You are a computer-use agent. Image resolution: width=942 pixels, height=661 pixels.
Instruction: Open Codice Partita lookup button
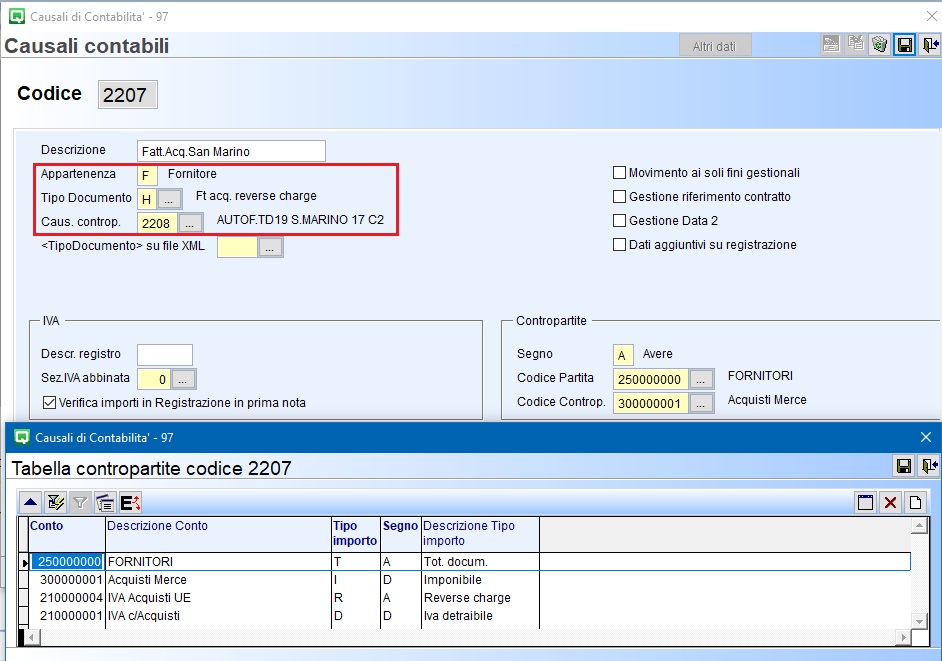(700, 379)
